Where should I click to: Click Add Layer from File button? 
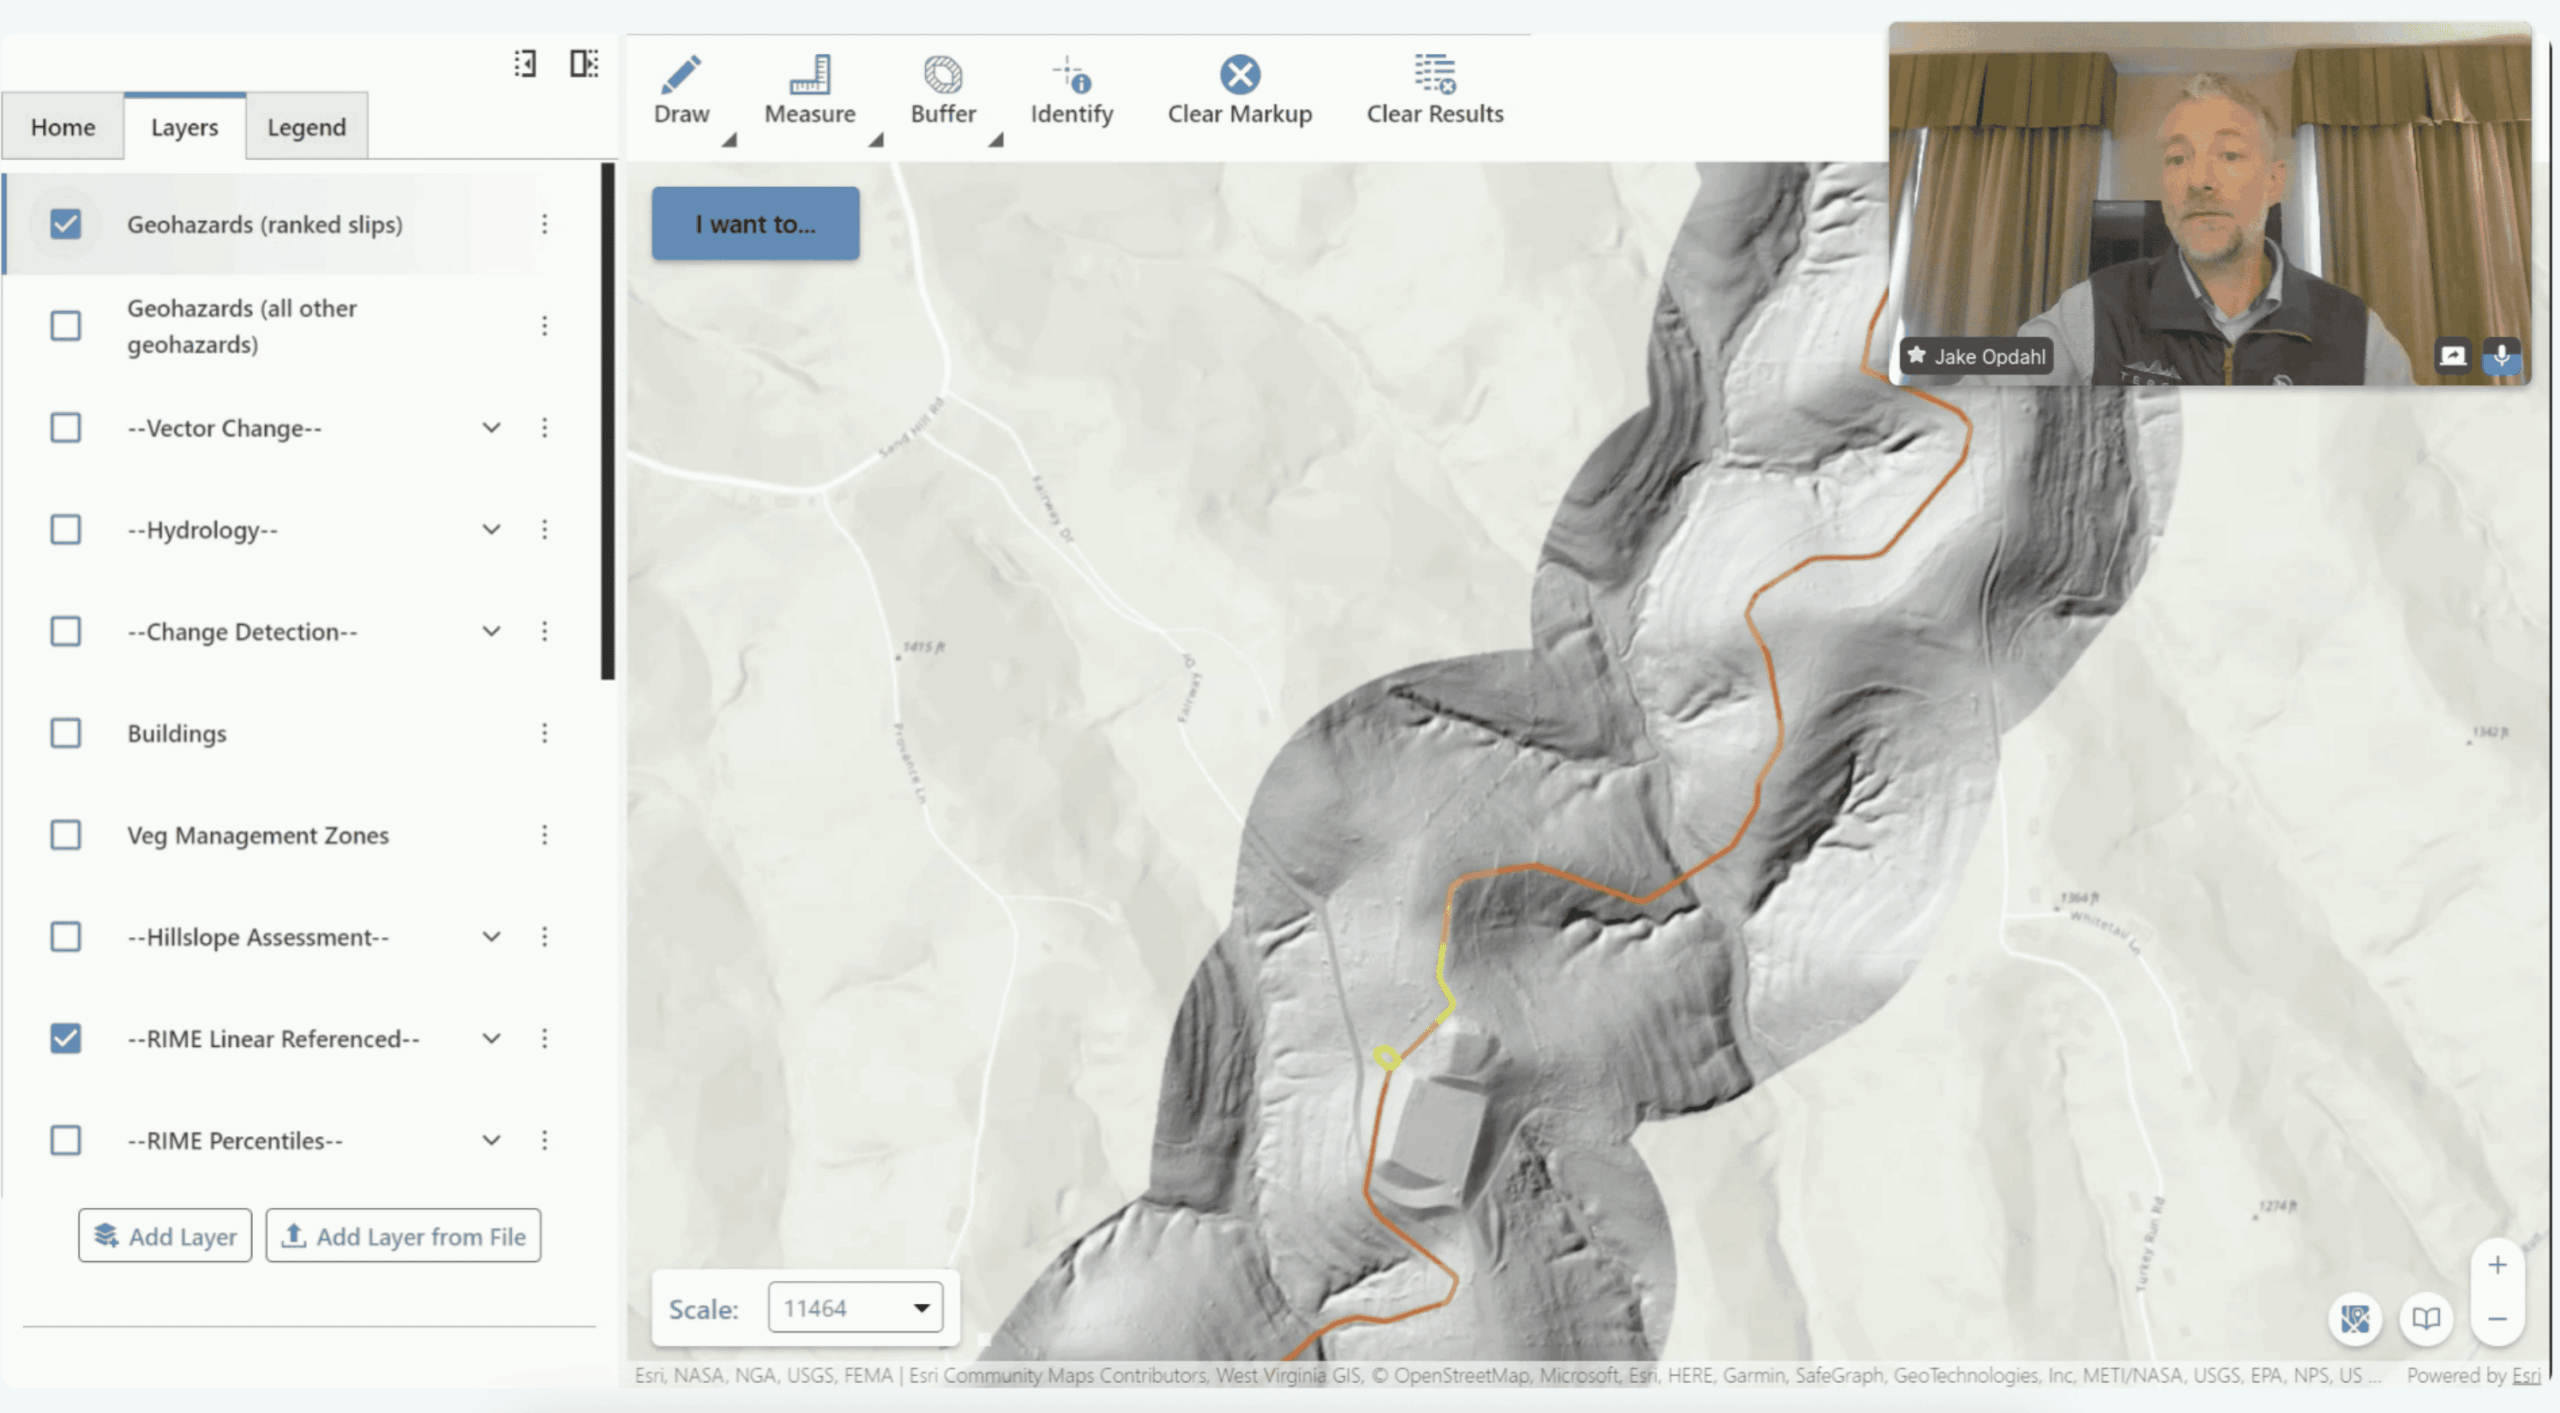(x=403, y=1236)
